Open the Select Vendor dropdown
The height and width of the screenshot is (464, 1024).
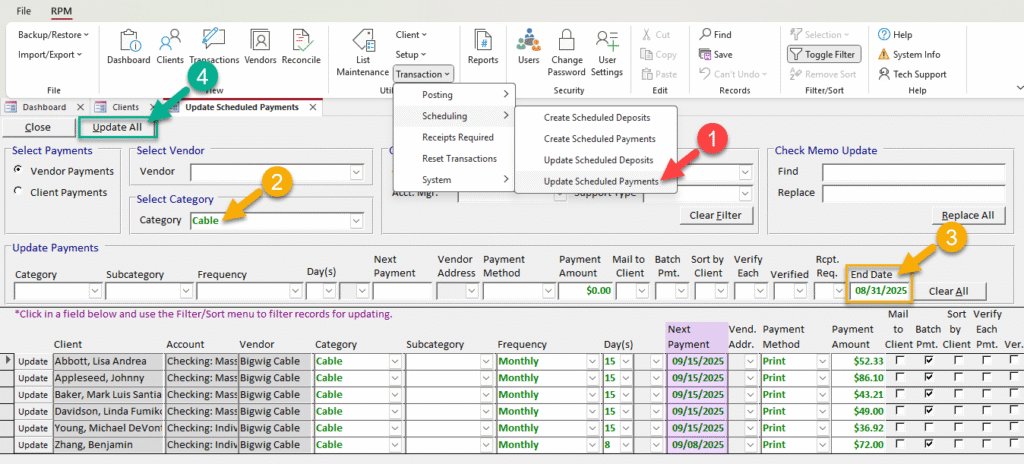356,172
